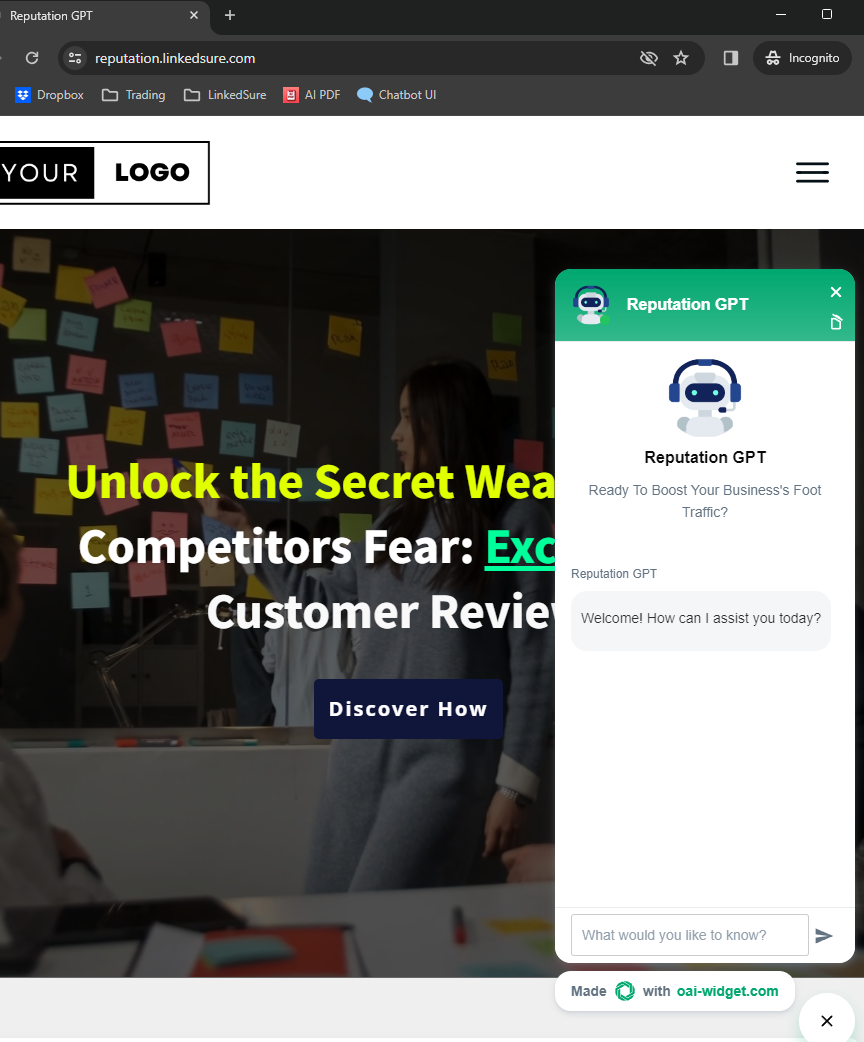This screenshot has height=1042, width=864.
Task: Click the tracking protection eye icon
Action: tap(649, 58)
